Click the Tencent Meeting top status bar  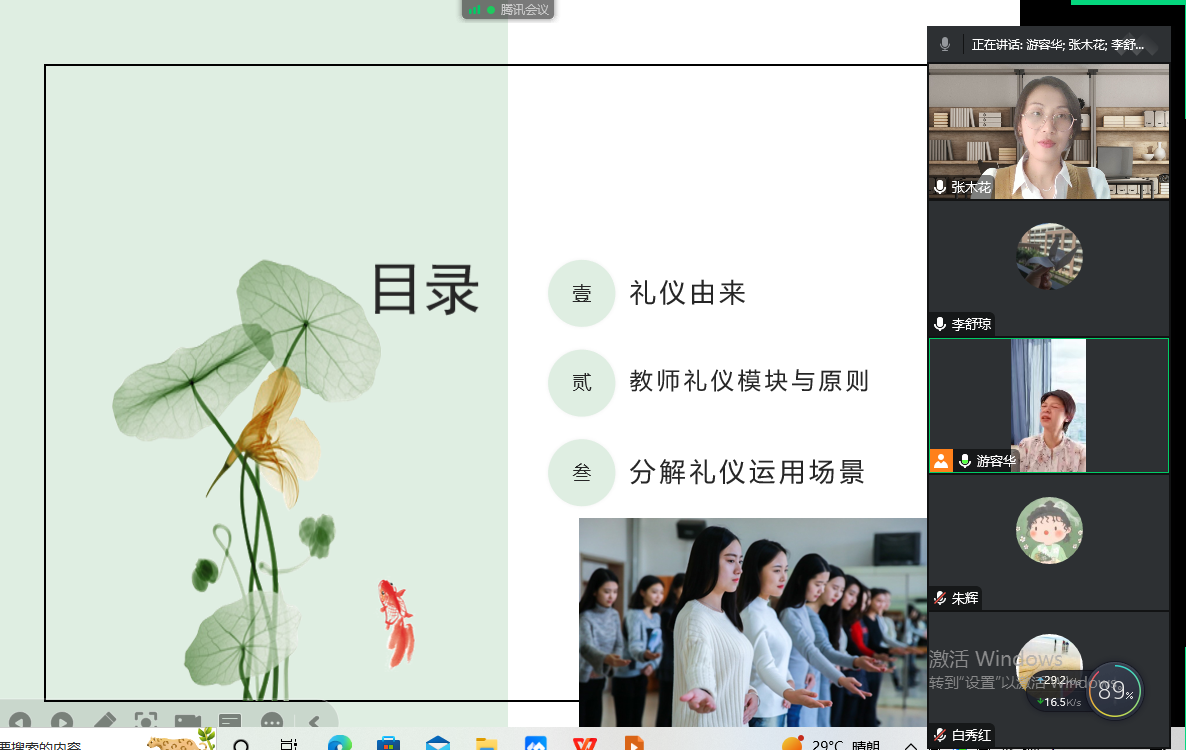509,9
